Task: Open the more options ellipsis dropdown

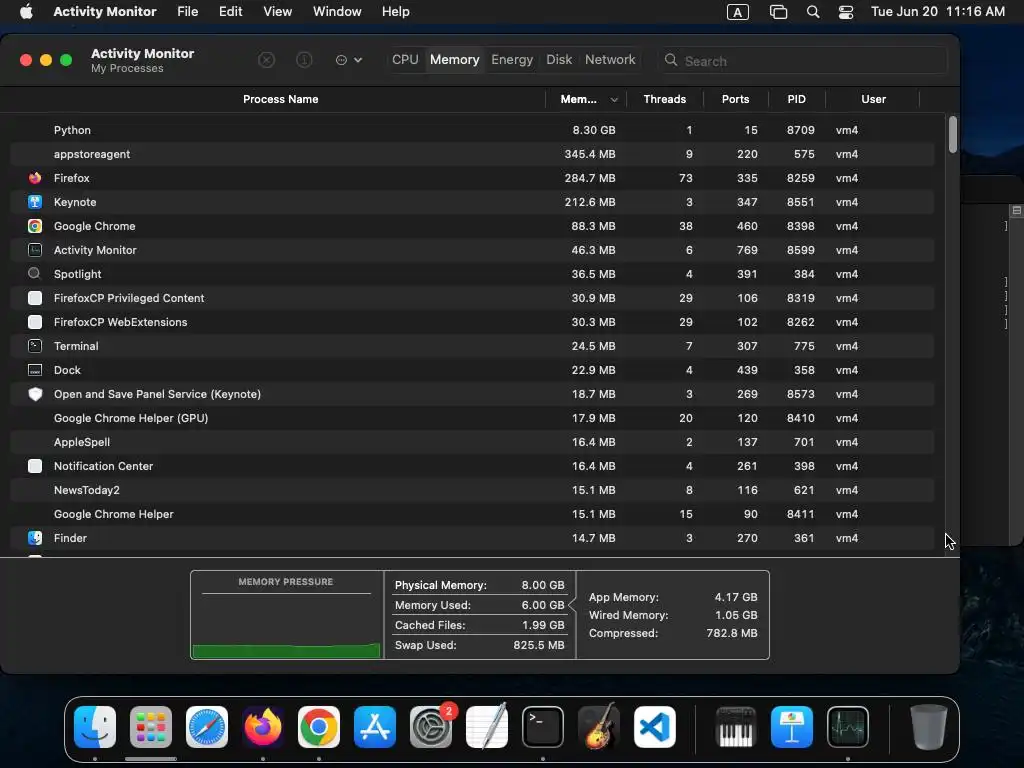Action: coord(349,60)
